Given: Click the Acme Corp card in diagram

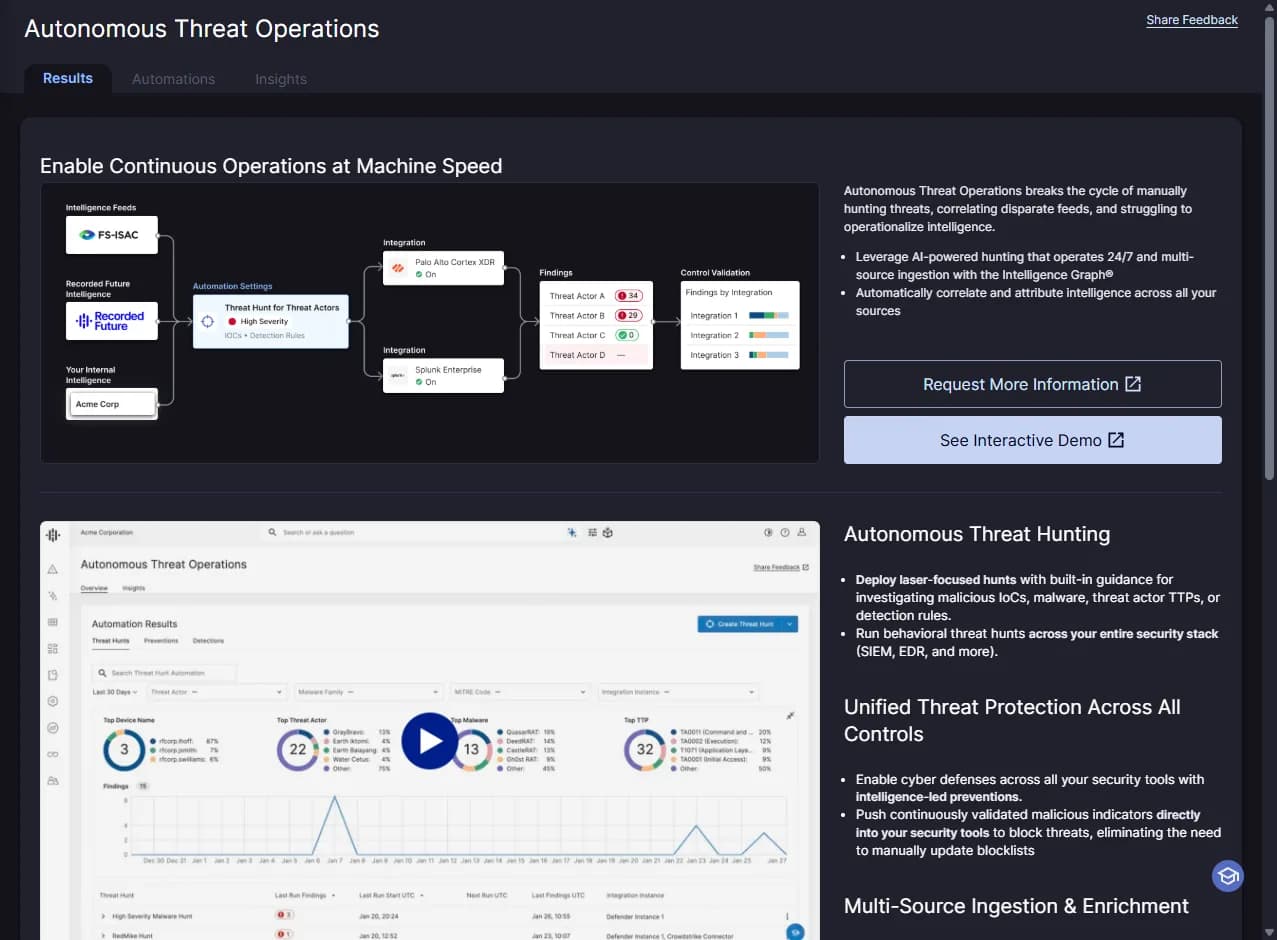Looking at the screenshot, I should [x=112, y=404].
